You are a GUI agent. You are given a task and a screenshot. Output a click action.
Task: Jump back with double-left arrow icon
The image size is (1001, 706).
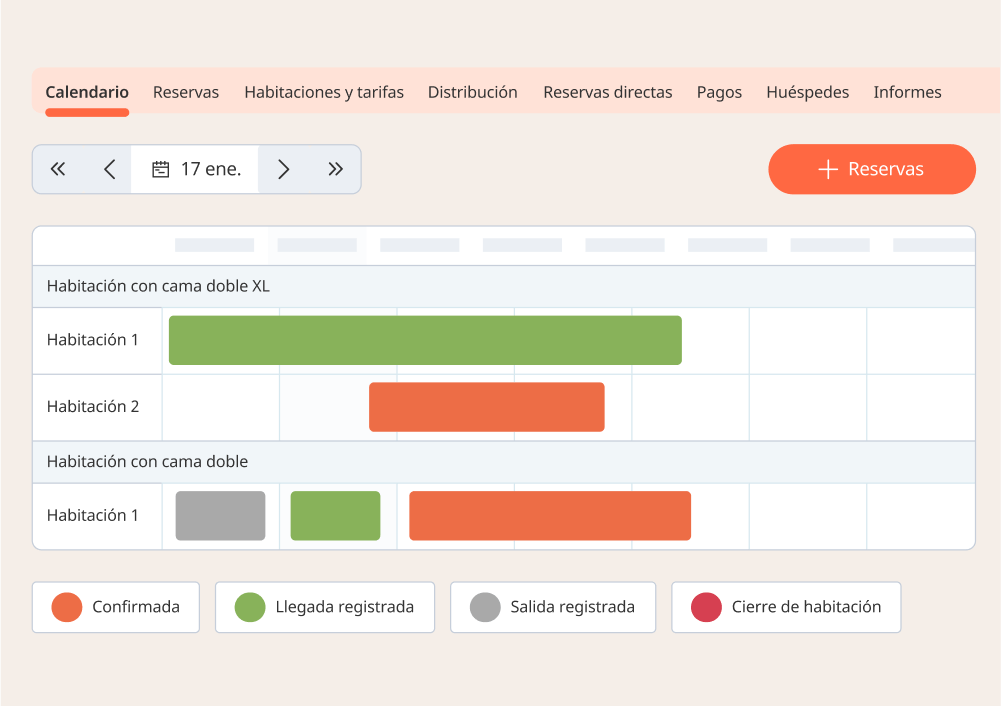(x=58, y=170)
